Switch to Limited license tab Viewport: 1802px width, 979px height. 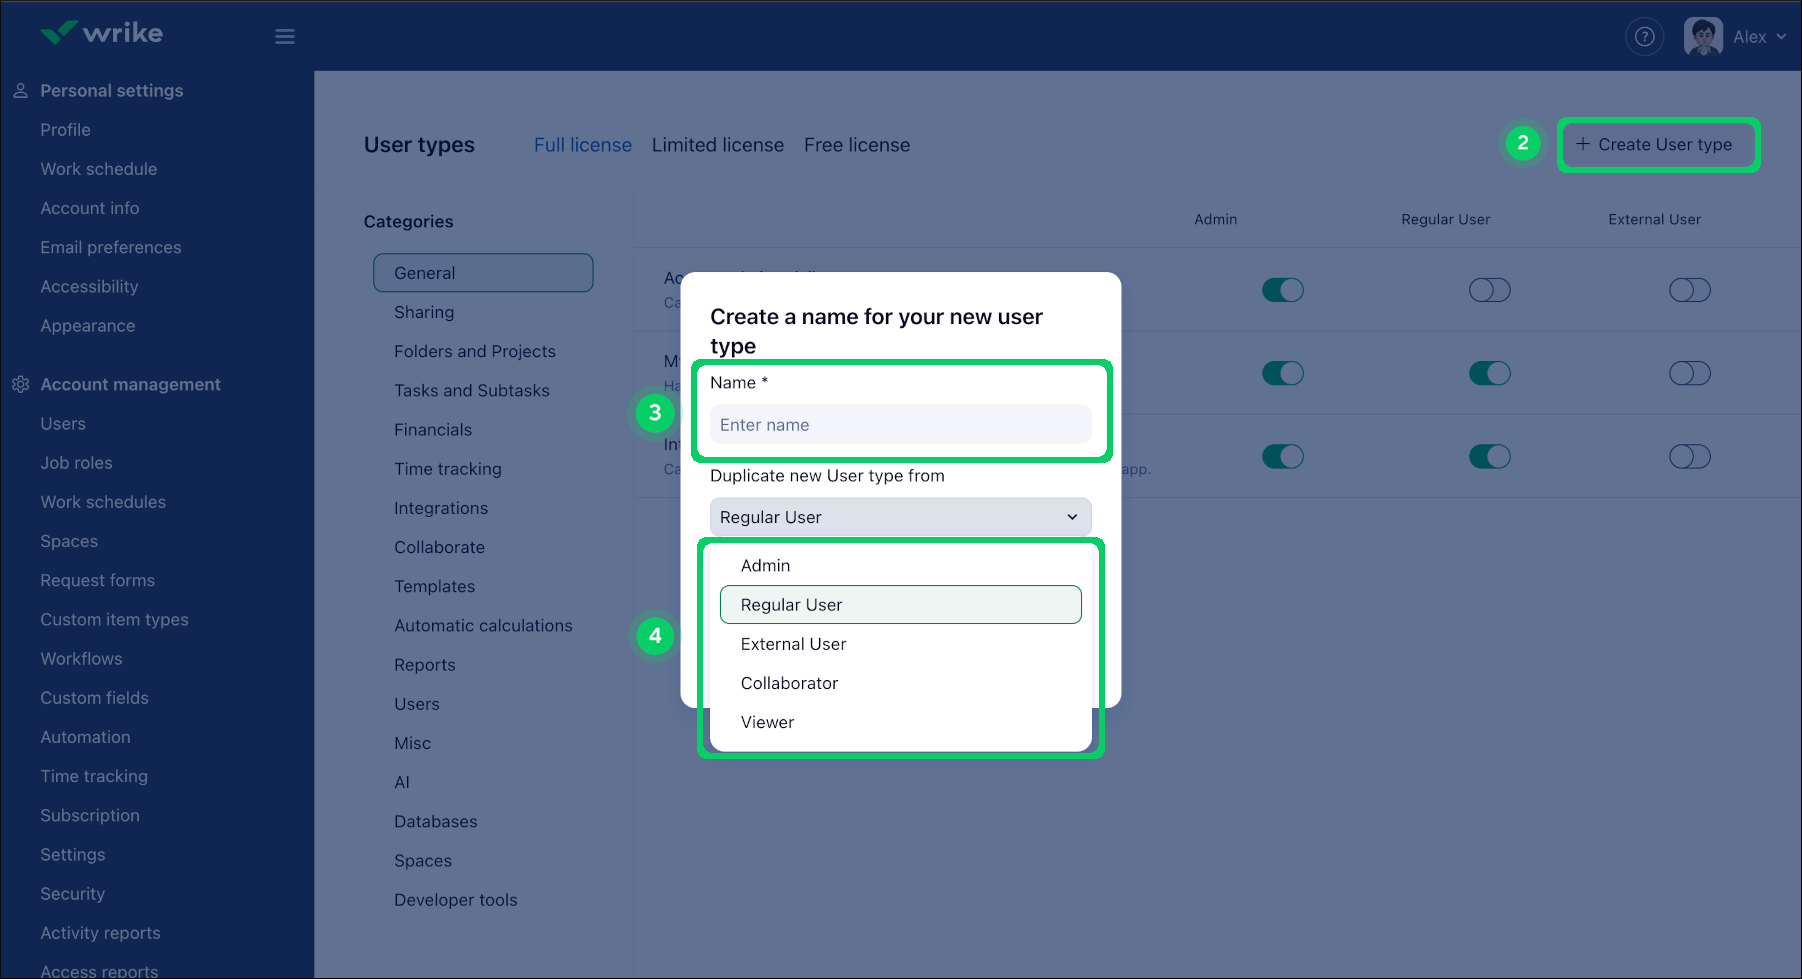pos(717,145)
